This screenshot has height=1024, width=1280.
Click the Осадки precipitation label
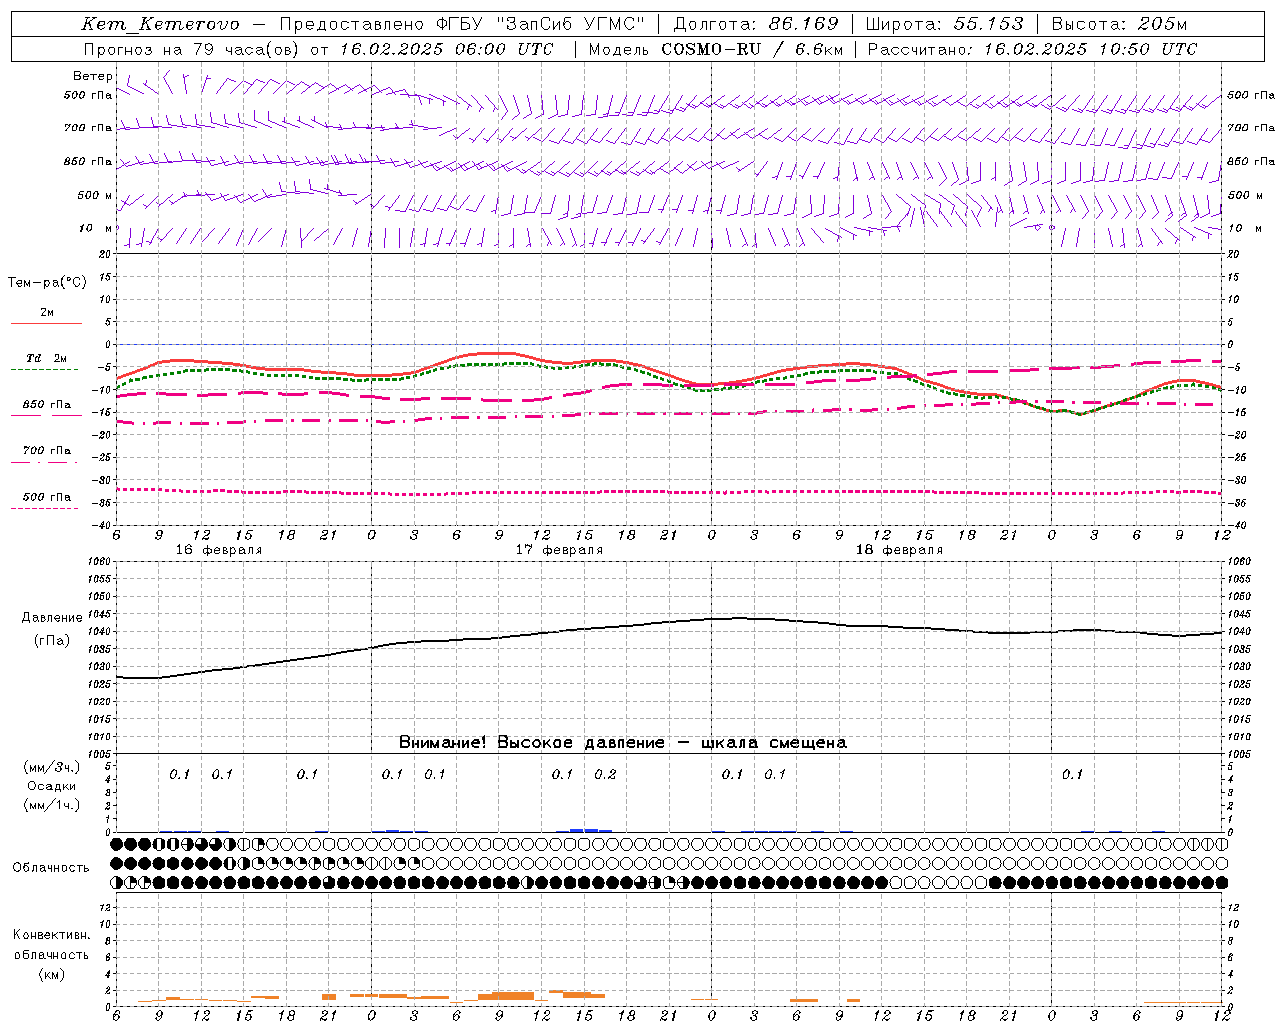coord(51,786)
